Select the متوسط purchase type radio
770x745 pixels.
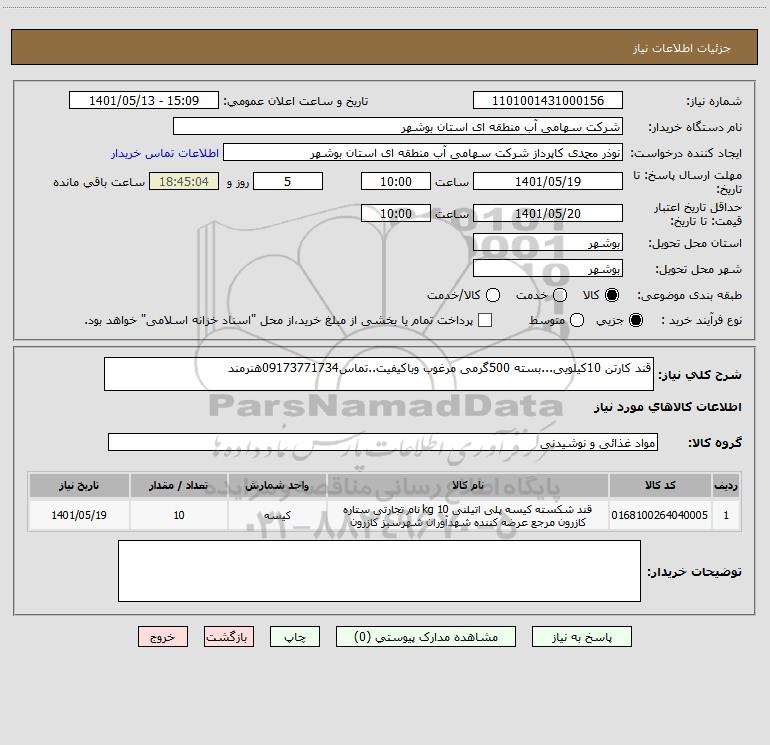pos(577,320)
